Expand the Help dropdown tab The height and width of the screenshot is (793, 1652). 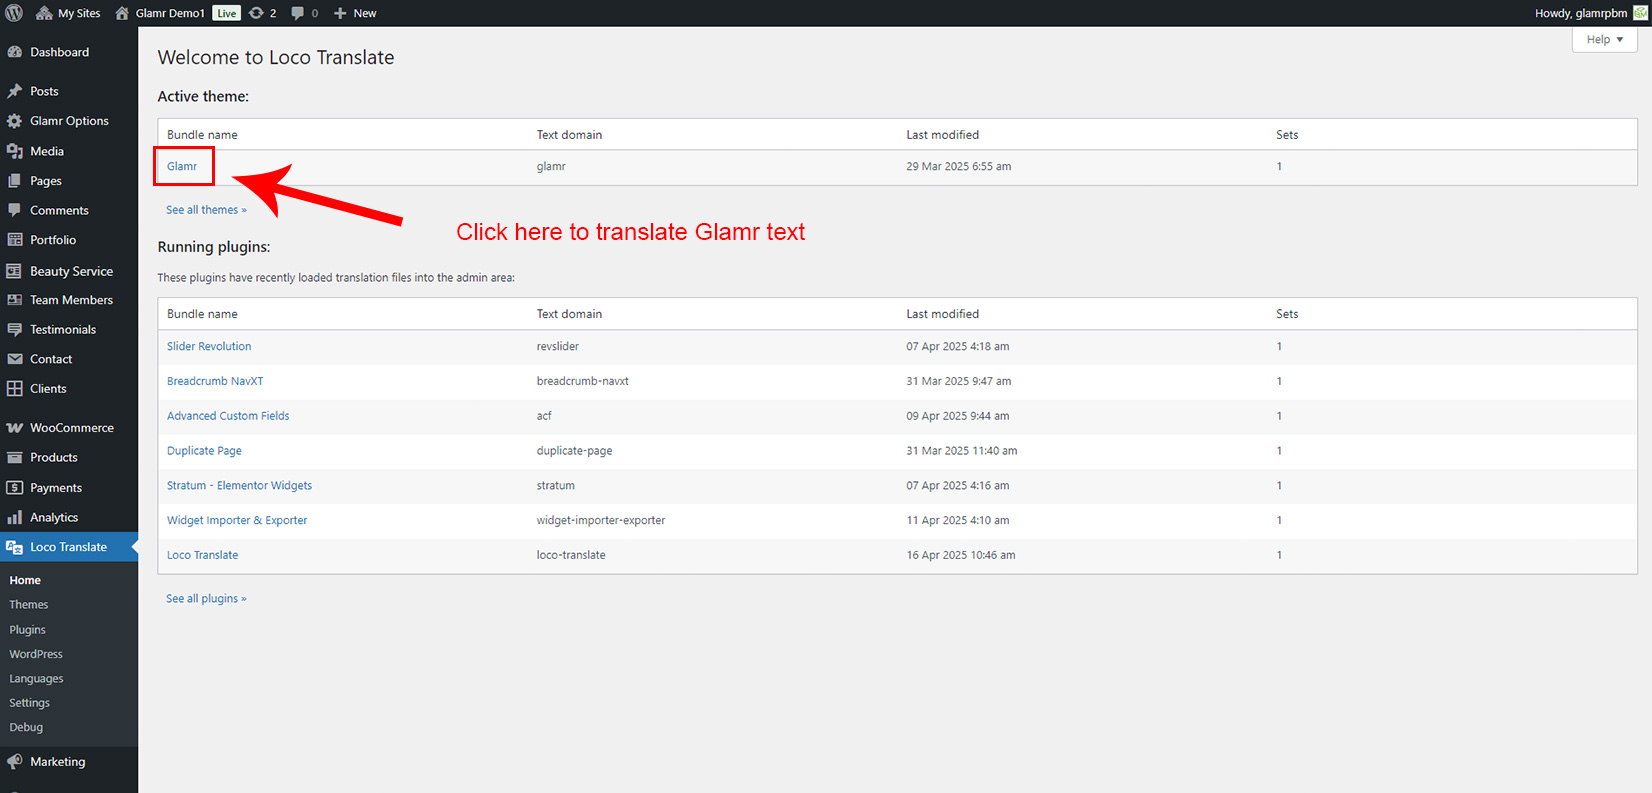[1604, 39]
